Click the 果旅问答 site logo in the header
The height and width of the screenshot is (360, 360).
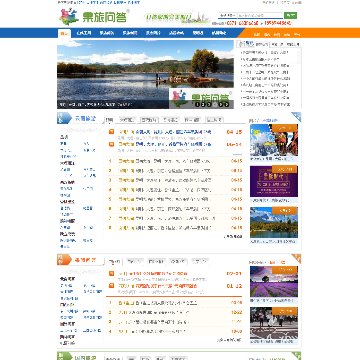94,17
